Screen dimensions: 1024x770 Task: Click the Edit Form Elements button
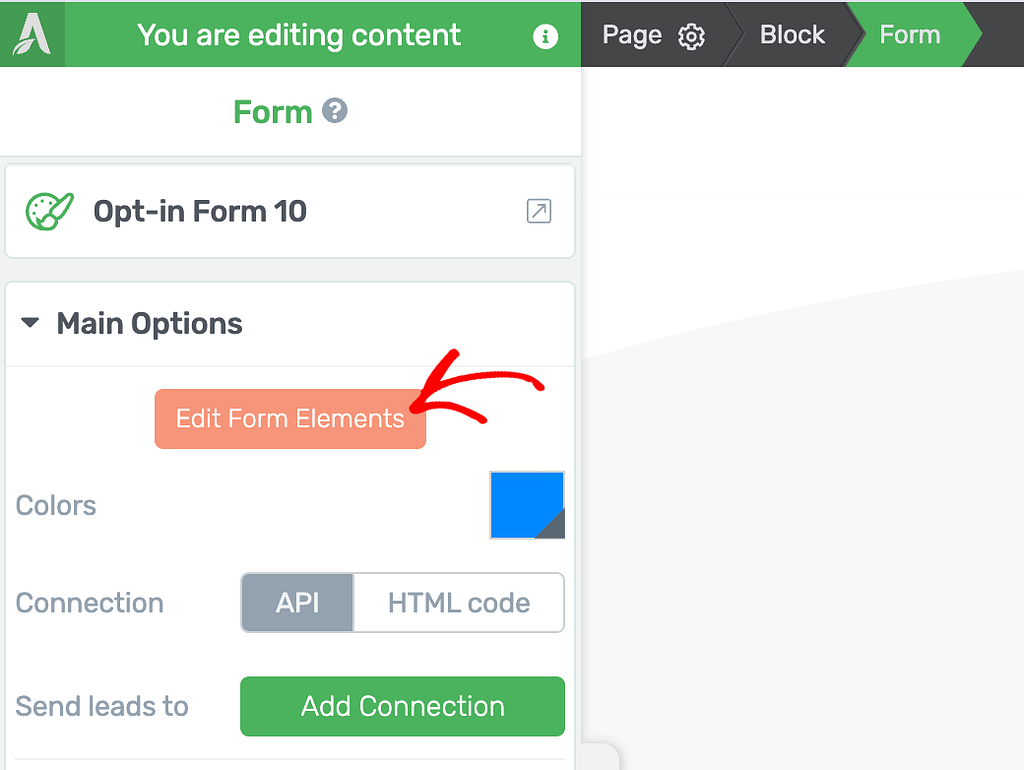(290, 419)
